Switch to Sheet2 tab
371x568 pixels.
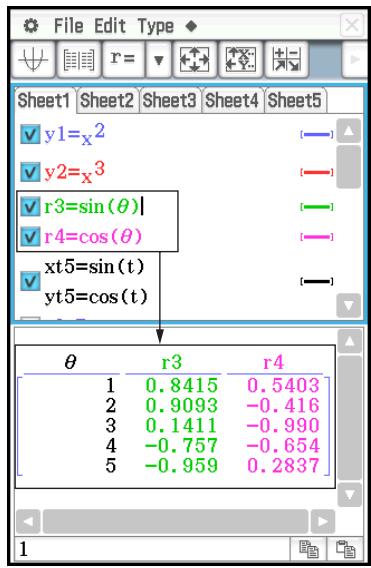click(x=107, y=100)
